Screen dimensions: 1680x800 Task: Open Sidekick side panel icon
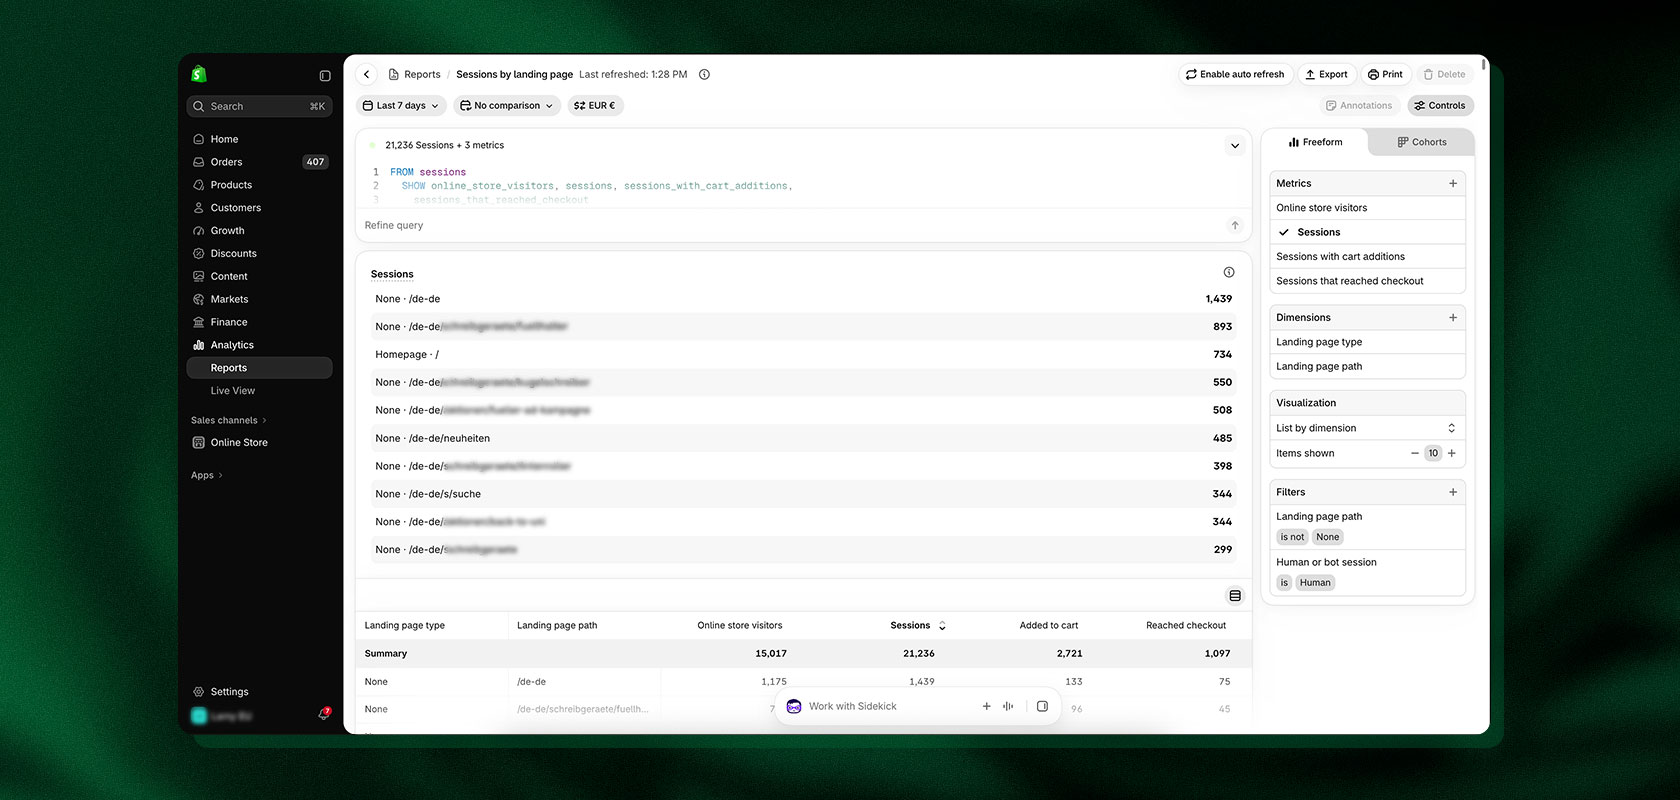1042,706
